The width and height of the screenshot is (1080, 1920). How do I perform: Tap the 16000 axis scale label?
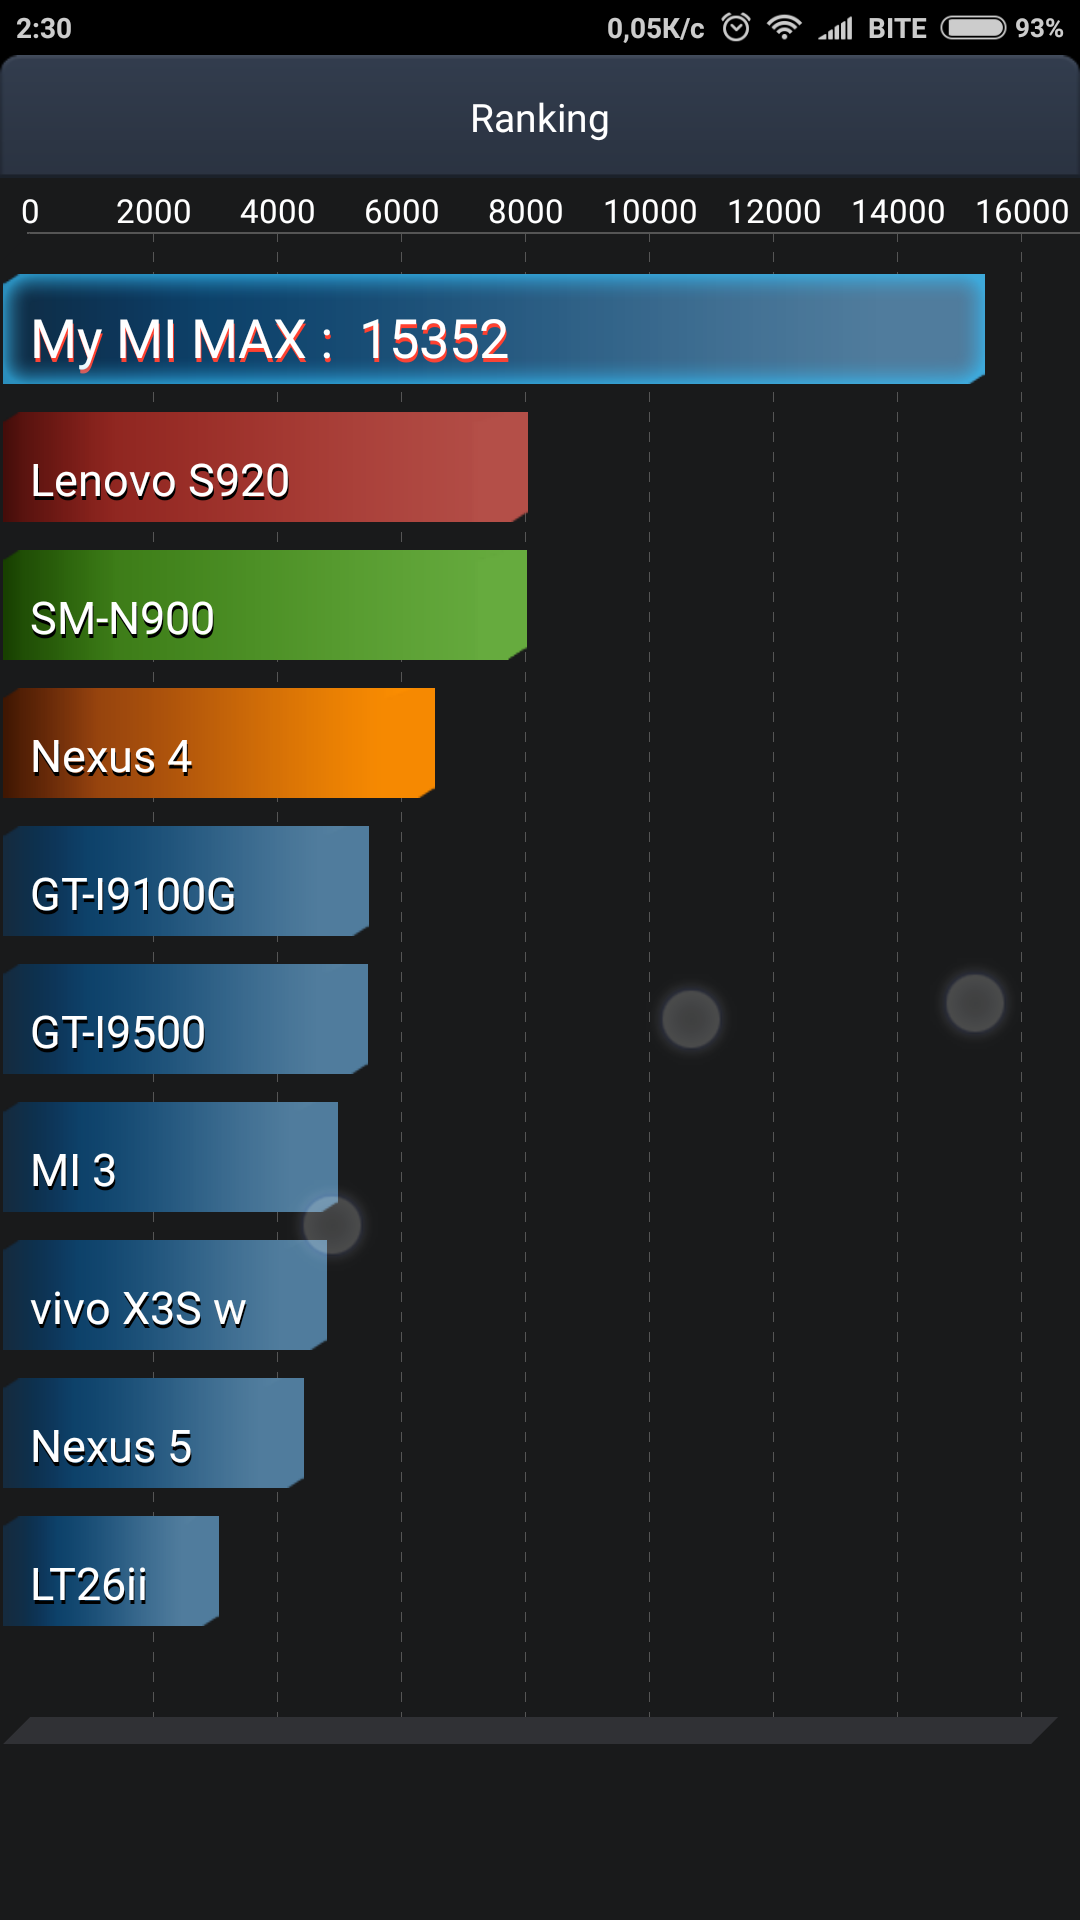click(x=1022, y=212)
